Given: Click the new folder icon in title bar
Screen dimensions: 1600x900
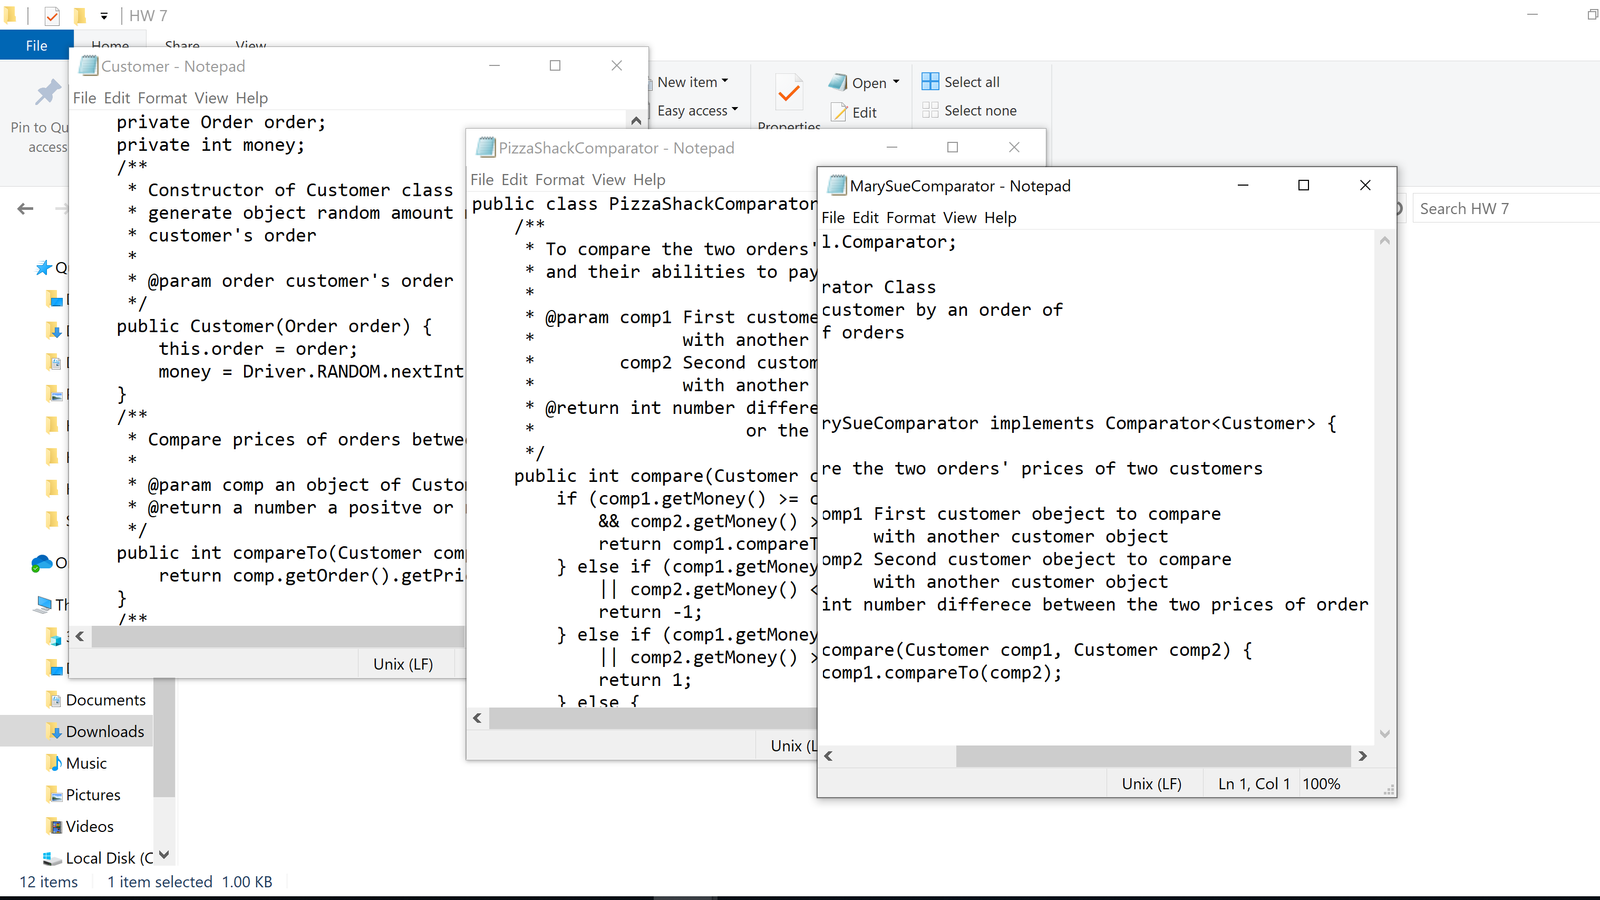Looking at the screenshot, I should (x=80, y=16).
